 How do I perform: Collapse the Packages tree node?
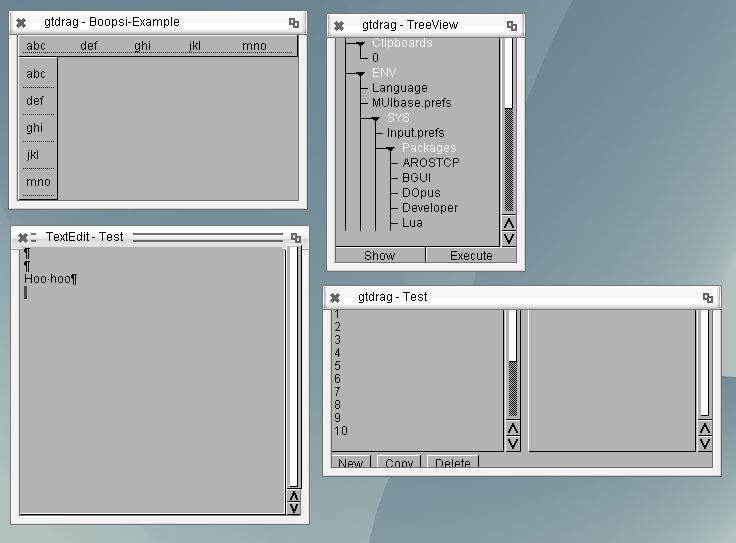(390, 149)
